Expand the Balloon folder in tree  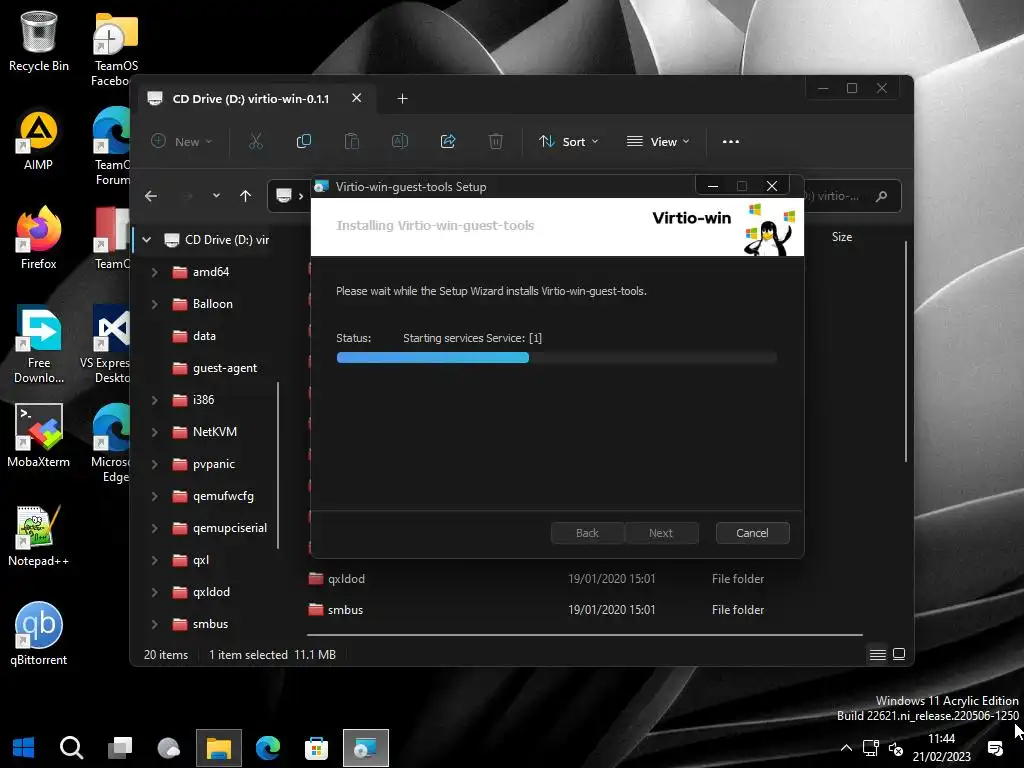pyautogui.click(x=155, y=304)
